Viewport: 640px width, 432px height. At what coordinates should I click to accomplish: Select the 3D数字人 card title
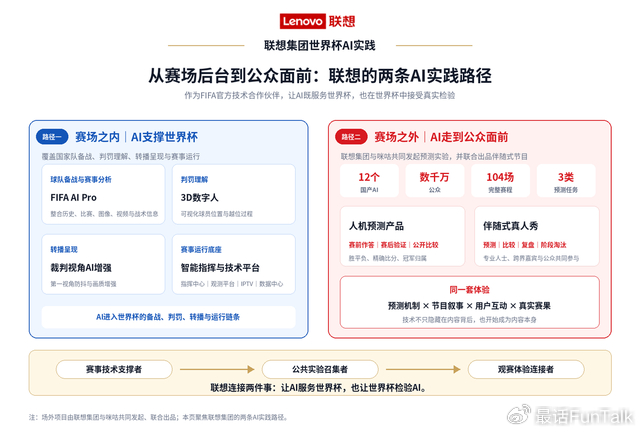point(200,198)
